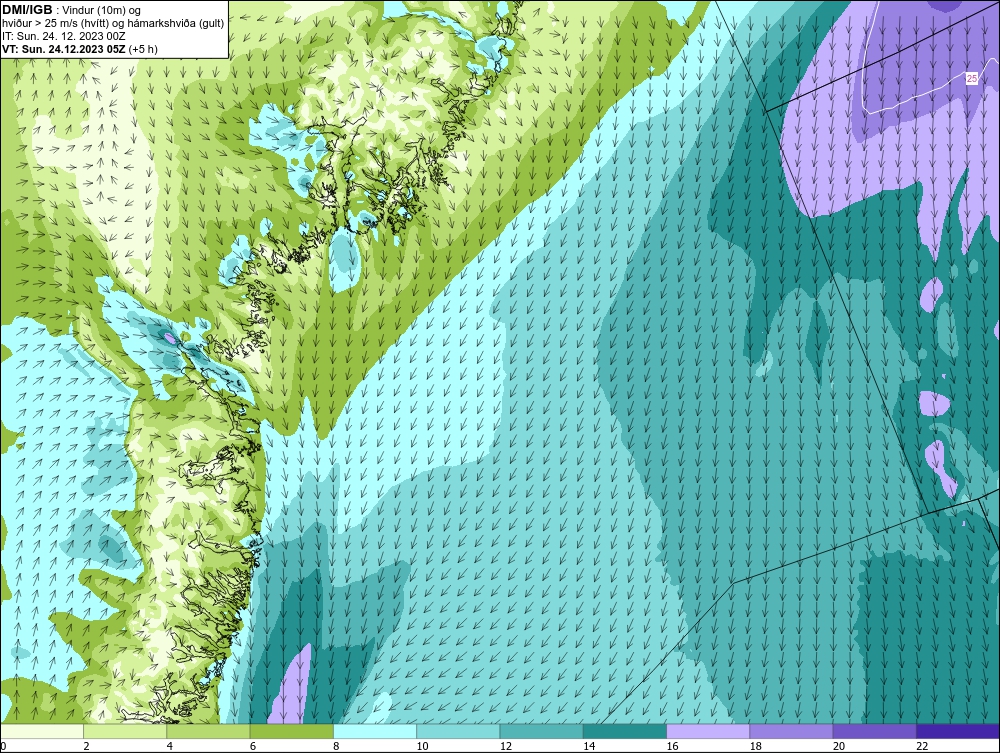
Task: Click the VT: Sun. 24.12.2023 05Z line
Action: pos(80,49)
